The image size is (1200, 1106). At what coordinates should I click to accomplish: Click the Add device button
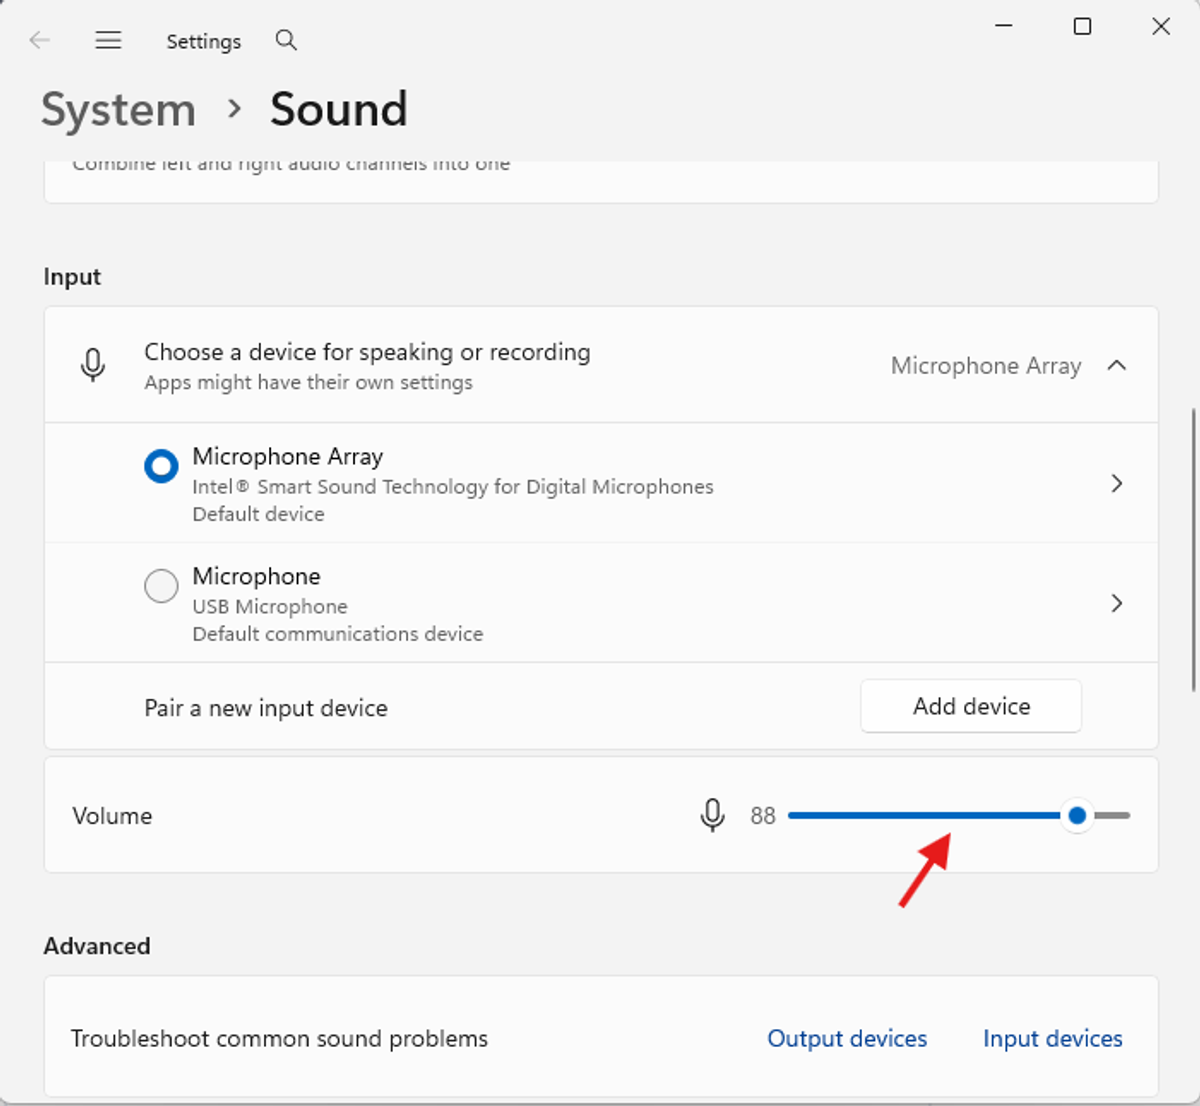pyautogui.click(x=970, y=706)
